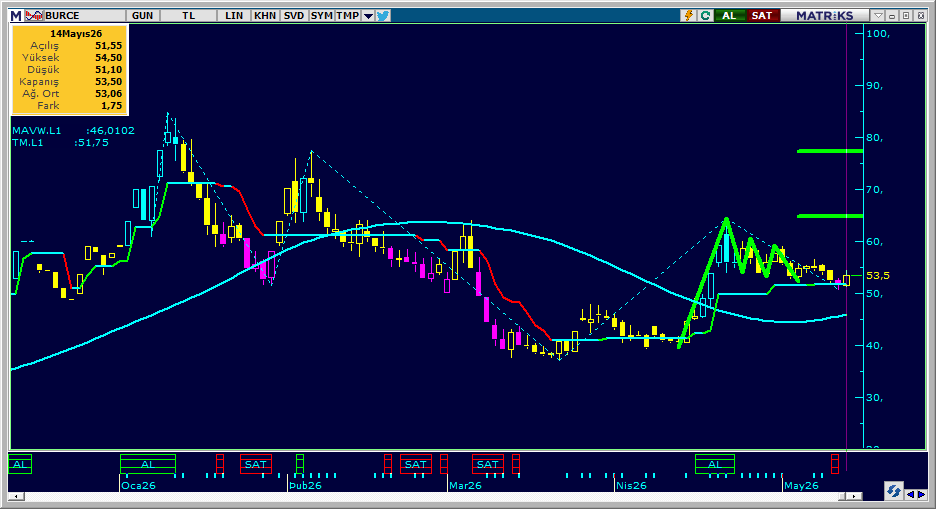Select the GUN period button
This screenshot has width=936, height=509.
point(143,16)
